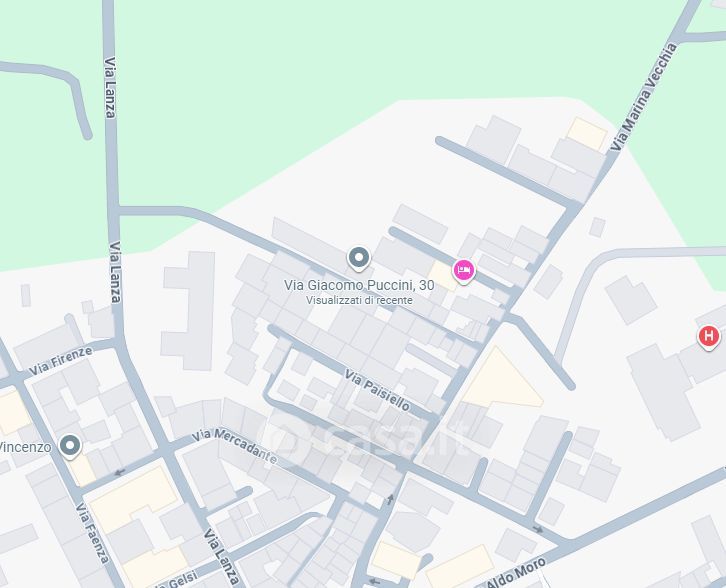Click the Via Giacomo Puccini location pin
Image resolution: width=726 pixels, height=588 pixels.
tap(359, 258)
